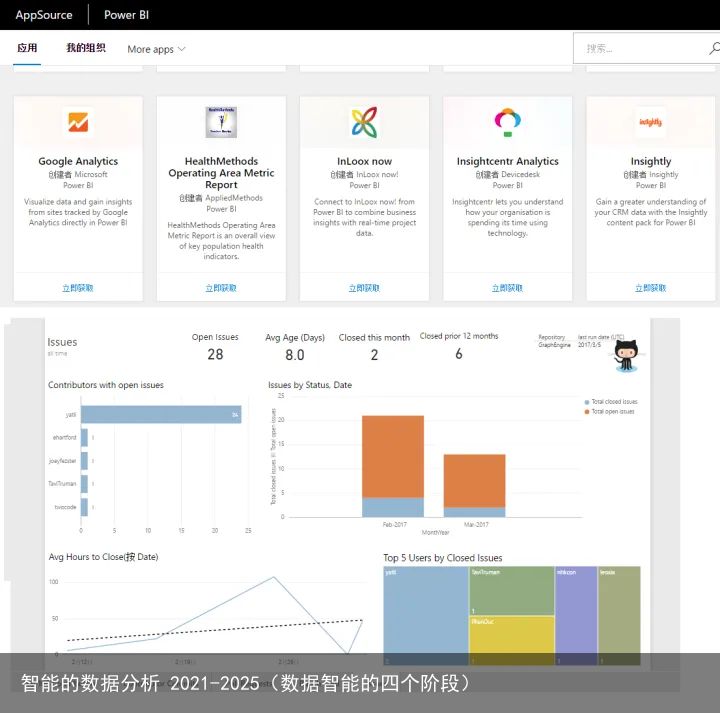720x713 pixels.
Task: Click the Feb-2017 axis label
Action: tap(394, 524)
